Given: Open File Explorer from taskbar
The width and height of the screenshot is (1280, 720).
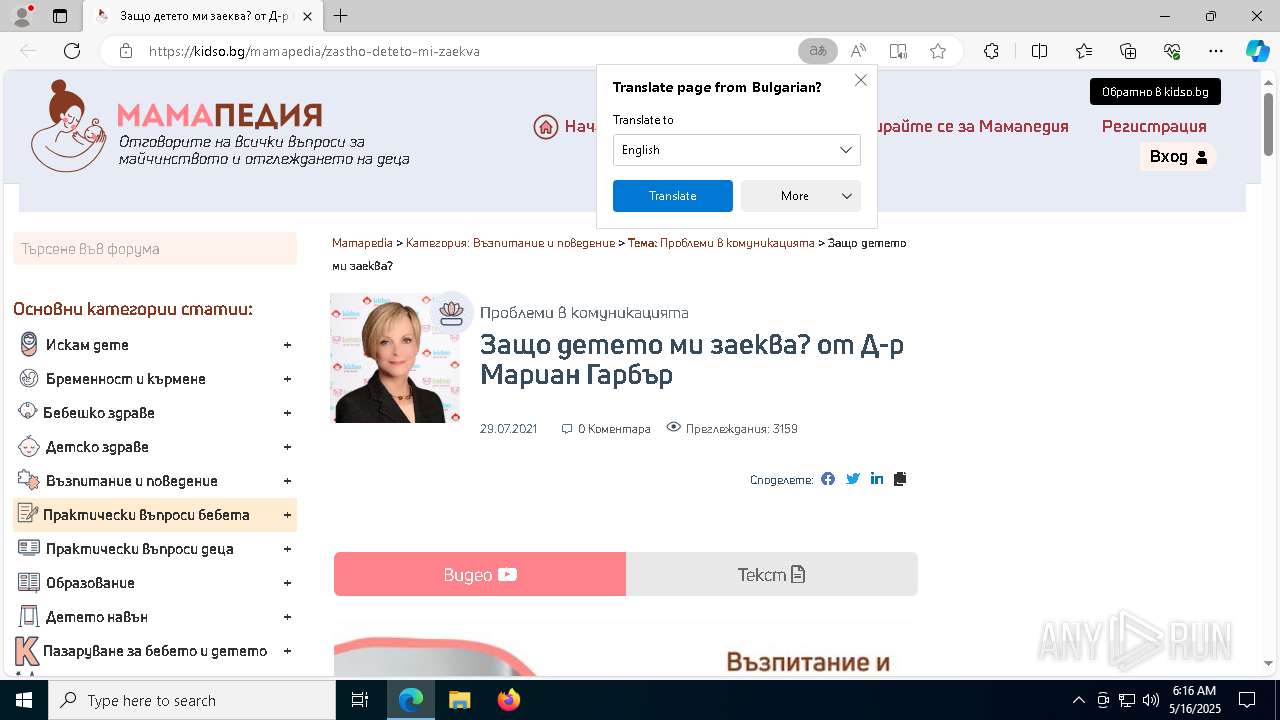Looking at the screenshot, I should point(459,700).
